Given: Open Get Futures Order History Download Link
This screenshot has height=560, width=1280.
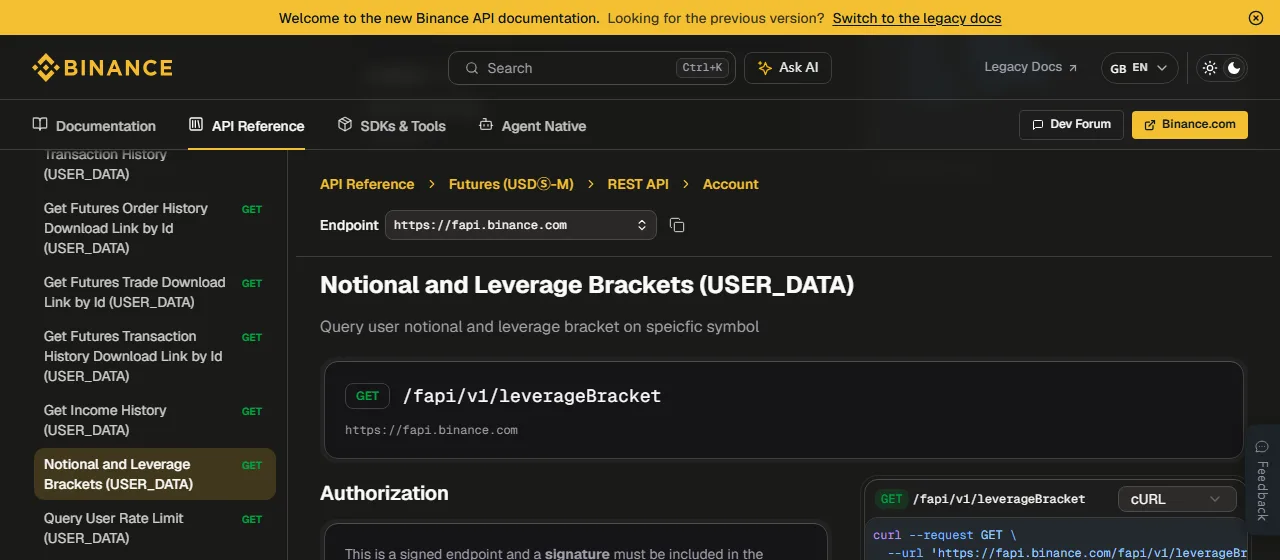Looking at the screenshot, I should tap(154, 228).
